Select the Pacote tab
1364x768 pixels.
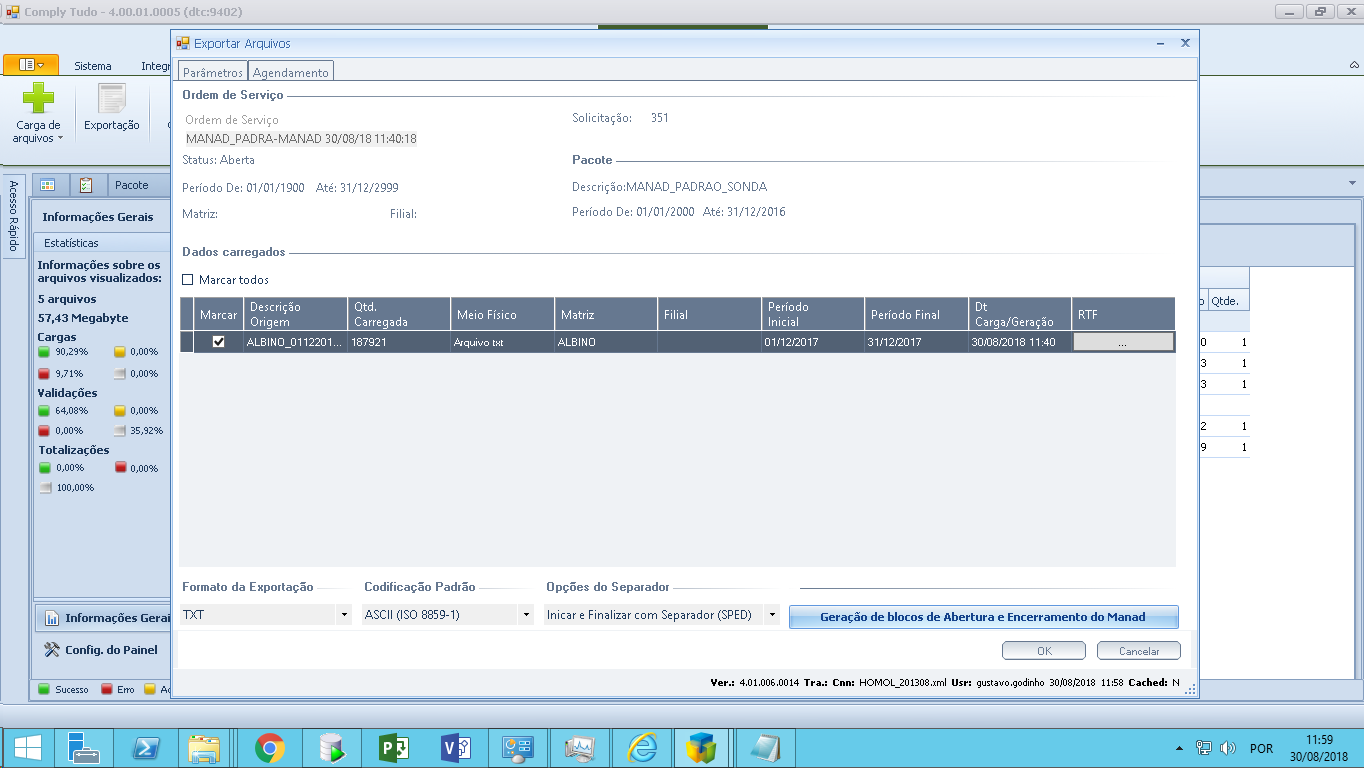coord(132,185)
